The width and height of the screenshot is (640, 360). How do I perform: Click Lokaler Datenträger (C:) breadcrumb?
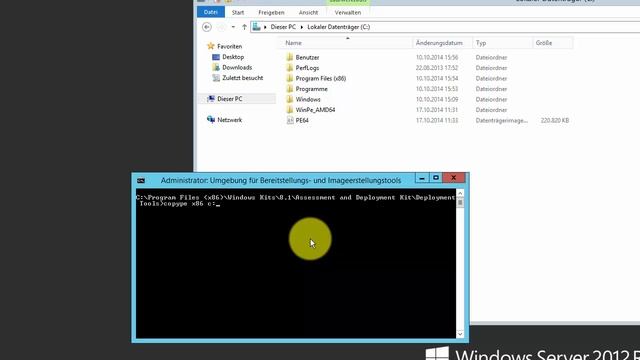pyautogui.click(x=338, y=27)
